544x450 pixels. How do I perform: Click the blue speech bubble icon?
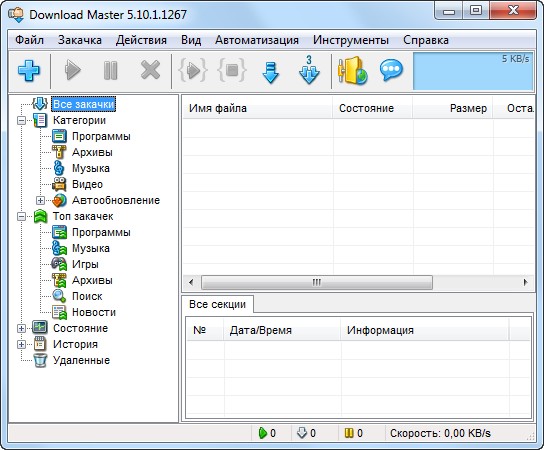[x=391, y=70]
